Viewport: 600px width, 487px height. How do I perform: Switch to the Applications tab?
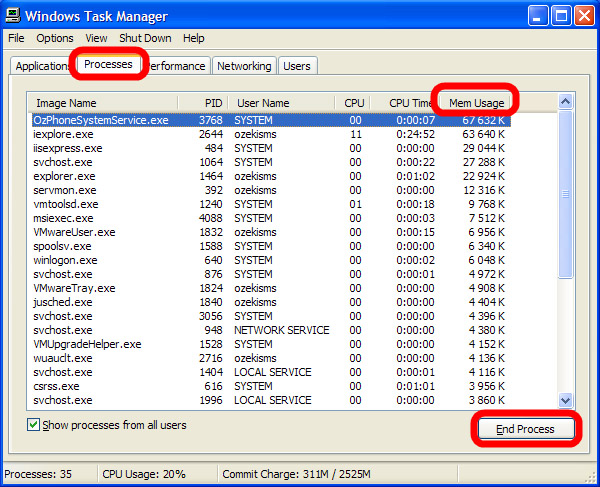coord(41,66)
